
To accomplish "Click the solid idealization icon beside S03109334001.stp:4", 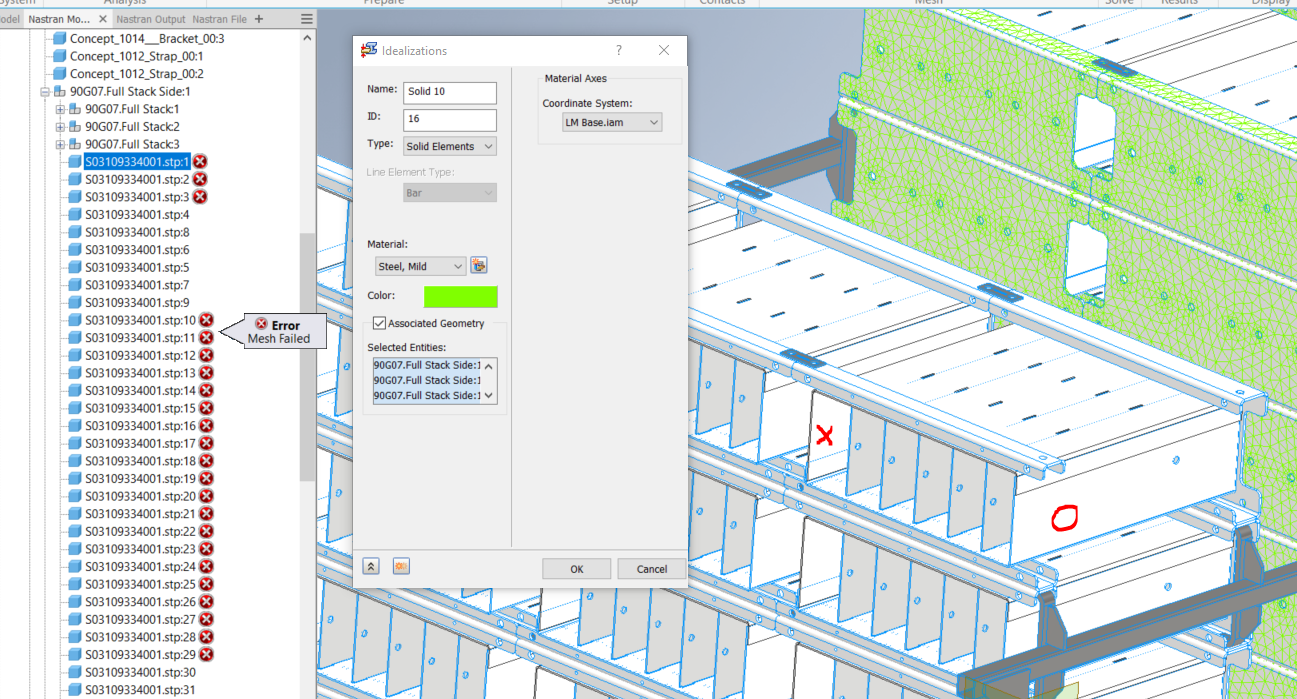I will point(77,214).
